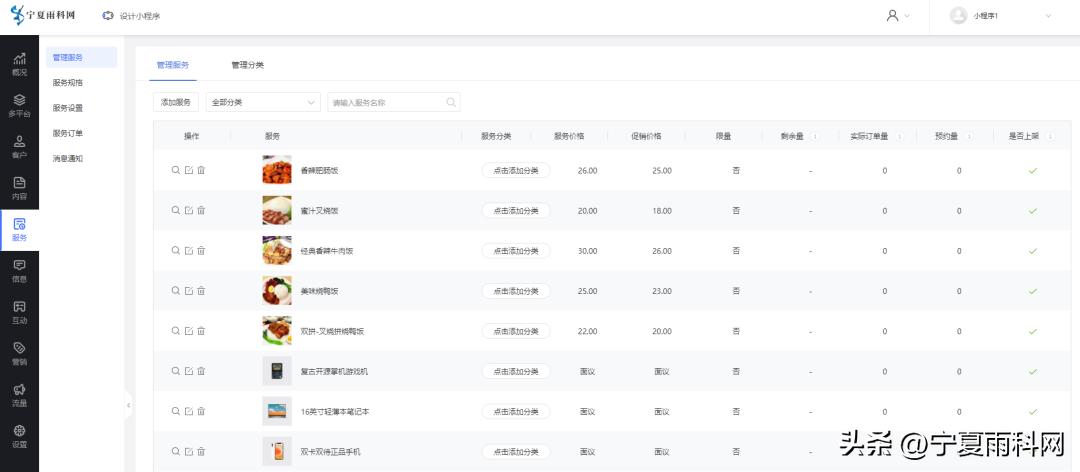
Task: Click the search icon in service name field
Action: (x=451, y=102)
